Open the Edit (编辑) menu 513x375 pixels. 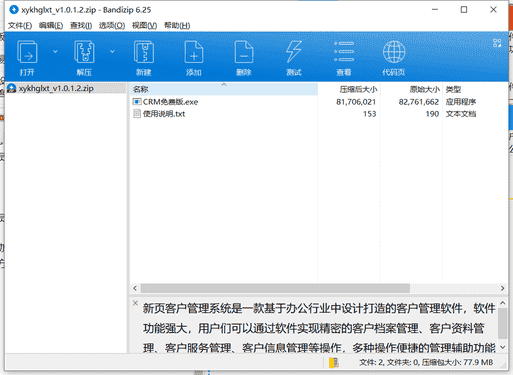tap(51, 25)
